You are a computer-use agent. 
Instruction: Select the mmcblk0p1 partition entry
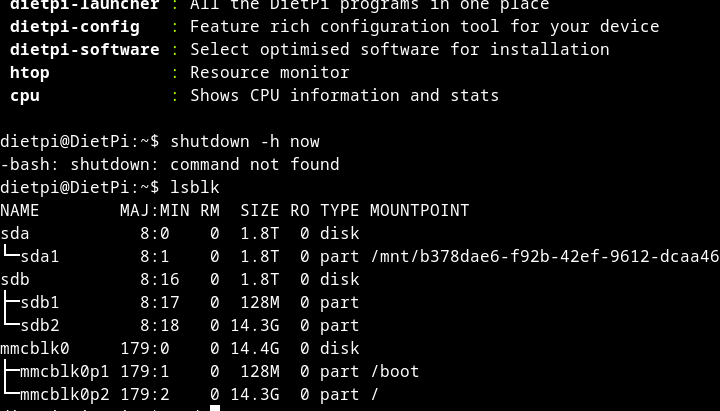[x=65, y=371]
